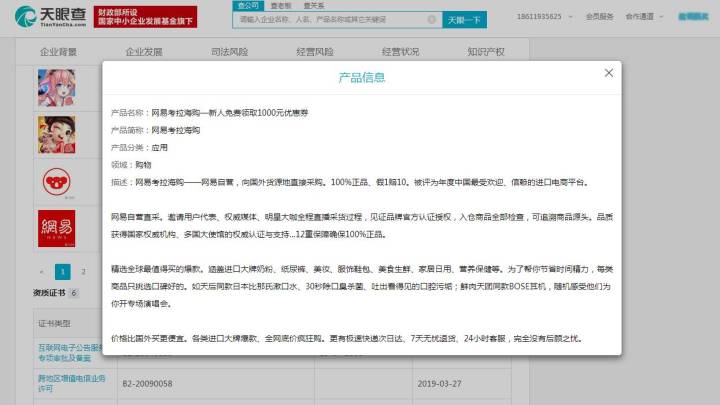Click the 证书类型 column header
Screen dimensions: 720x405
(x=55, y=323)
